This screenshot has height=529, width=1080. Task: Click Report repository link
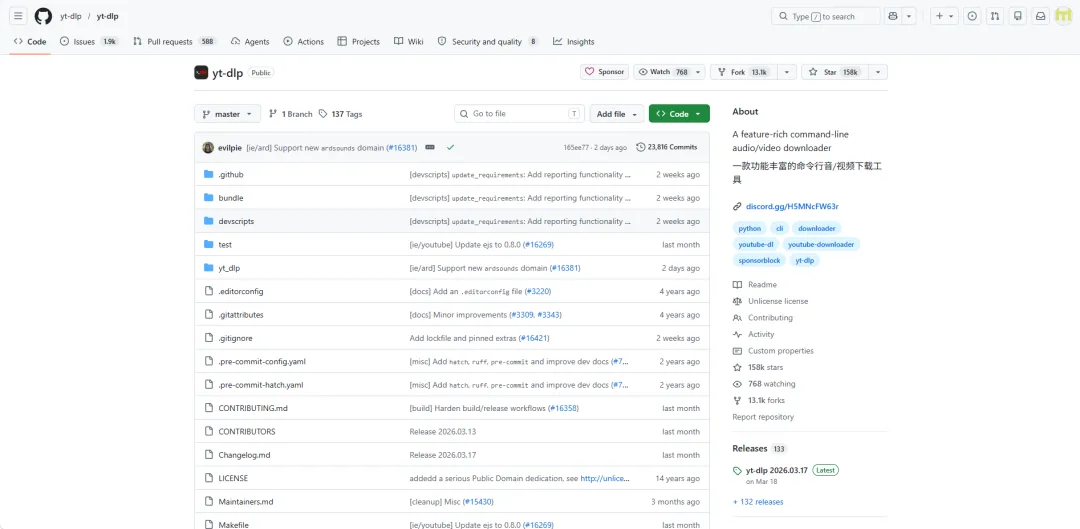[762, 417]
